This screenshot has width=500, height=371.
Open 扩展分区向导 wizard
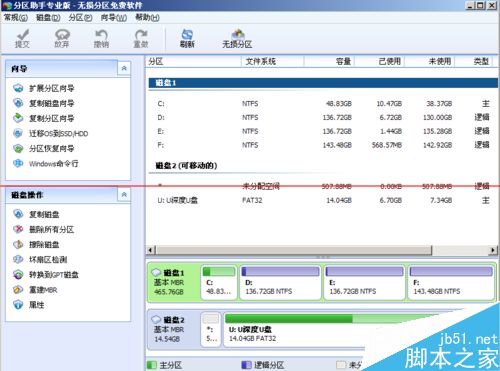point(43,88)
